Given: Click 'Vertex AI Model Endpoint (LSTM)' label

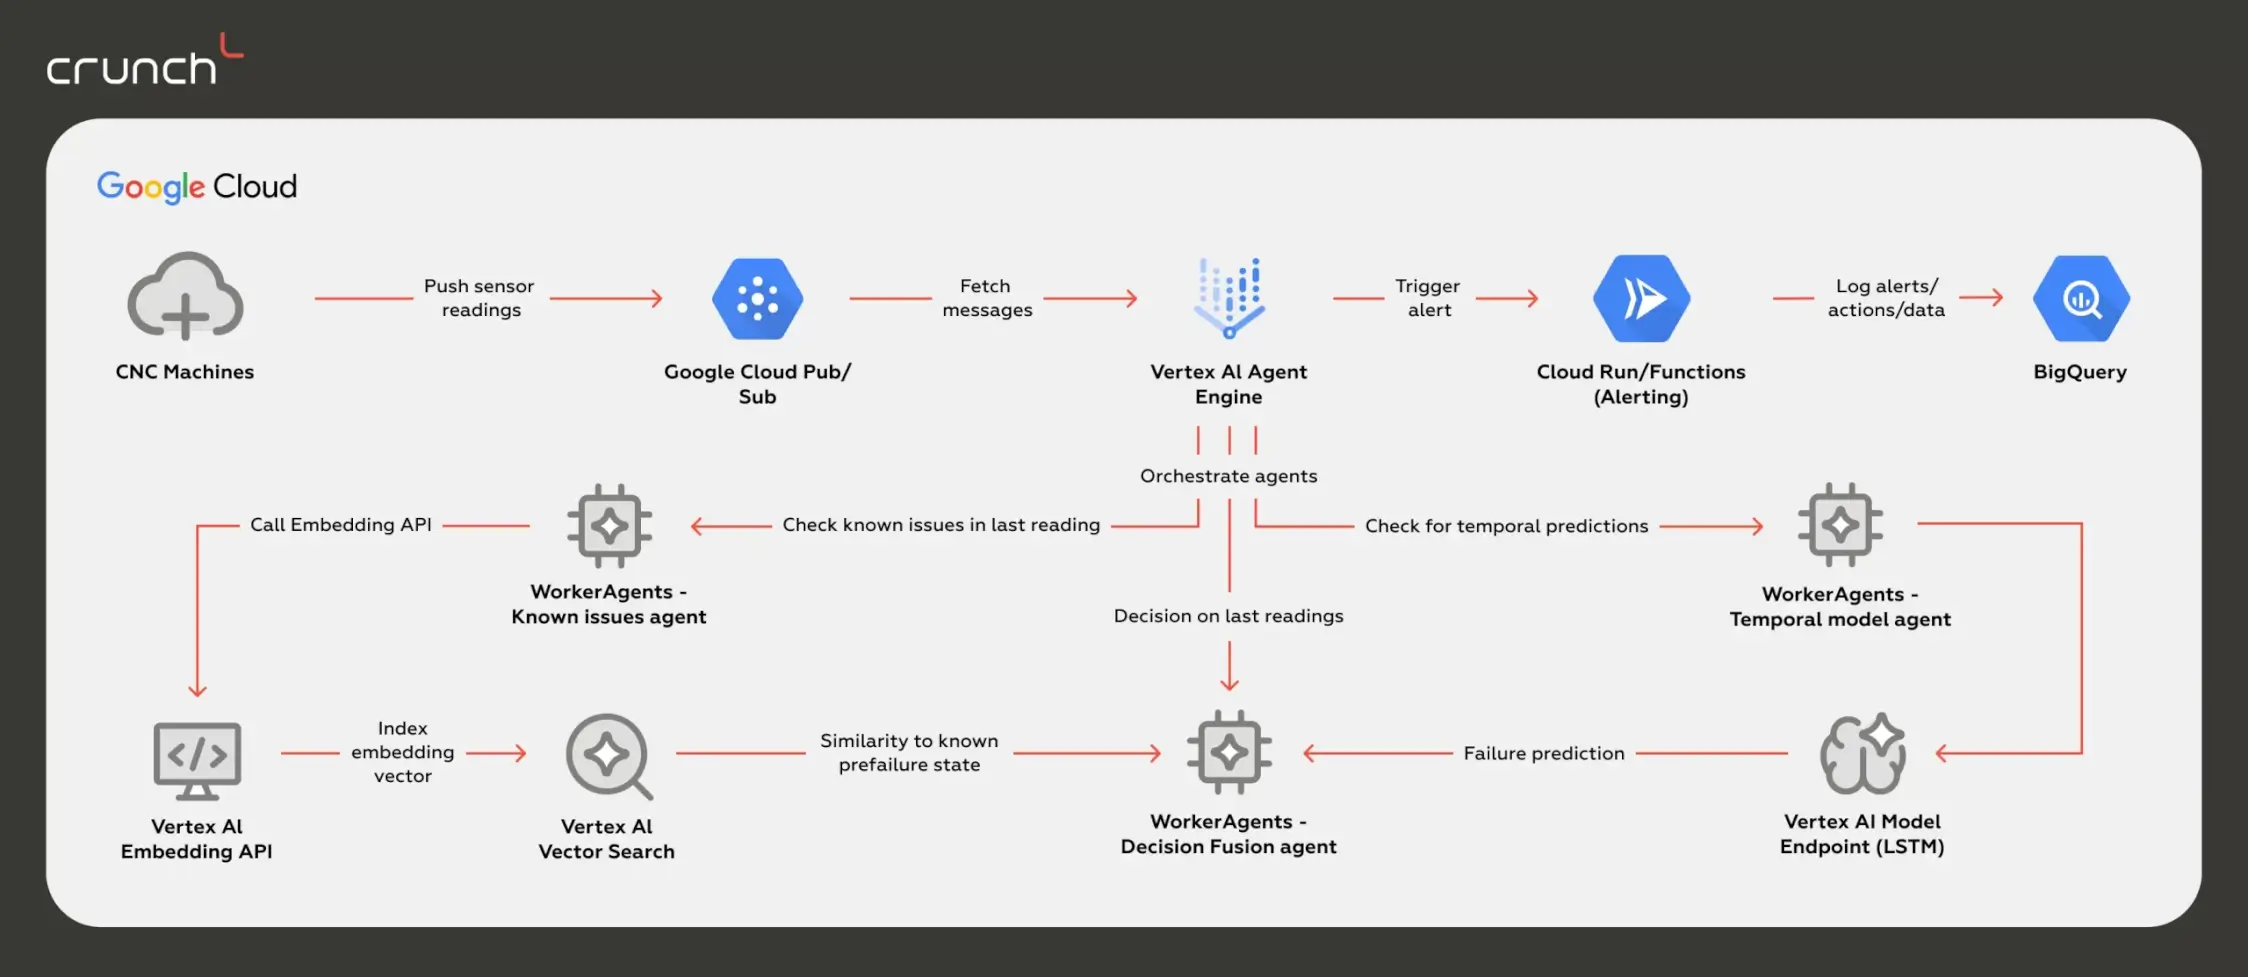Looking at the screenshot, I should [x=1862, y=834].
